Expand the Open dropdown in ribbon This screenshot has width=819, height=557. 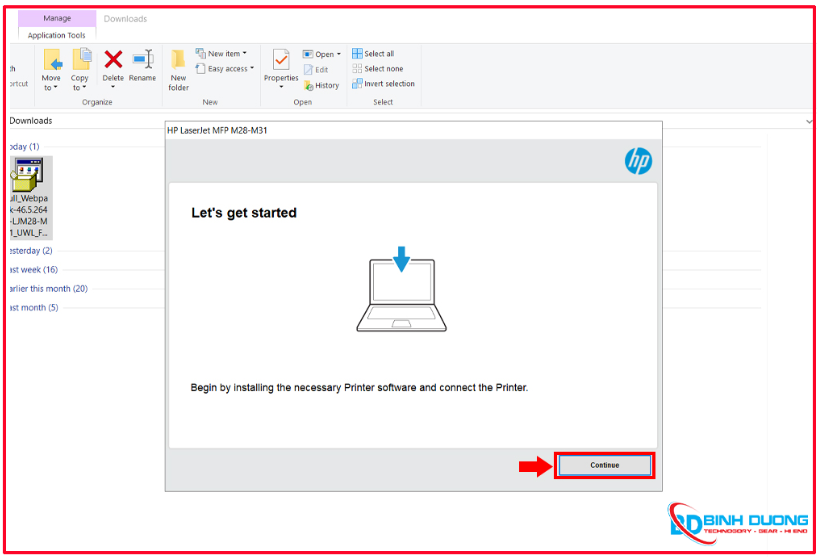(x=321, y=54)
